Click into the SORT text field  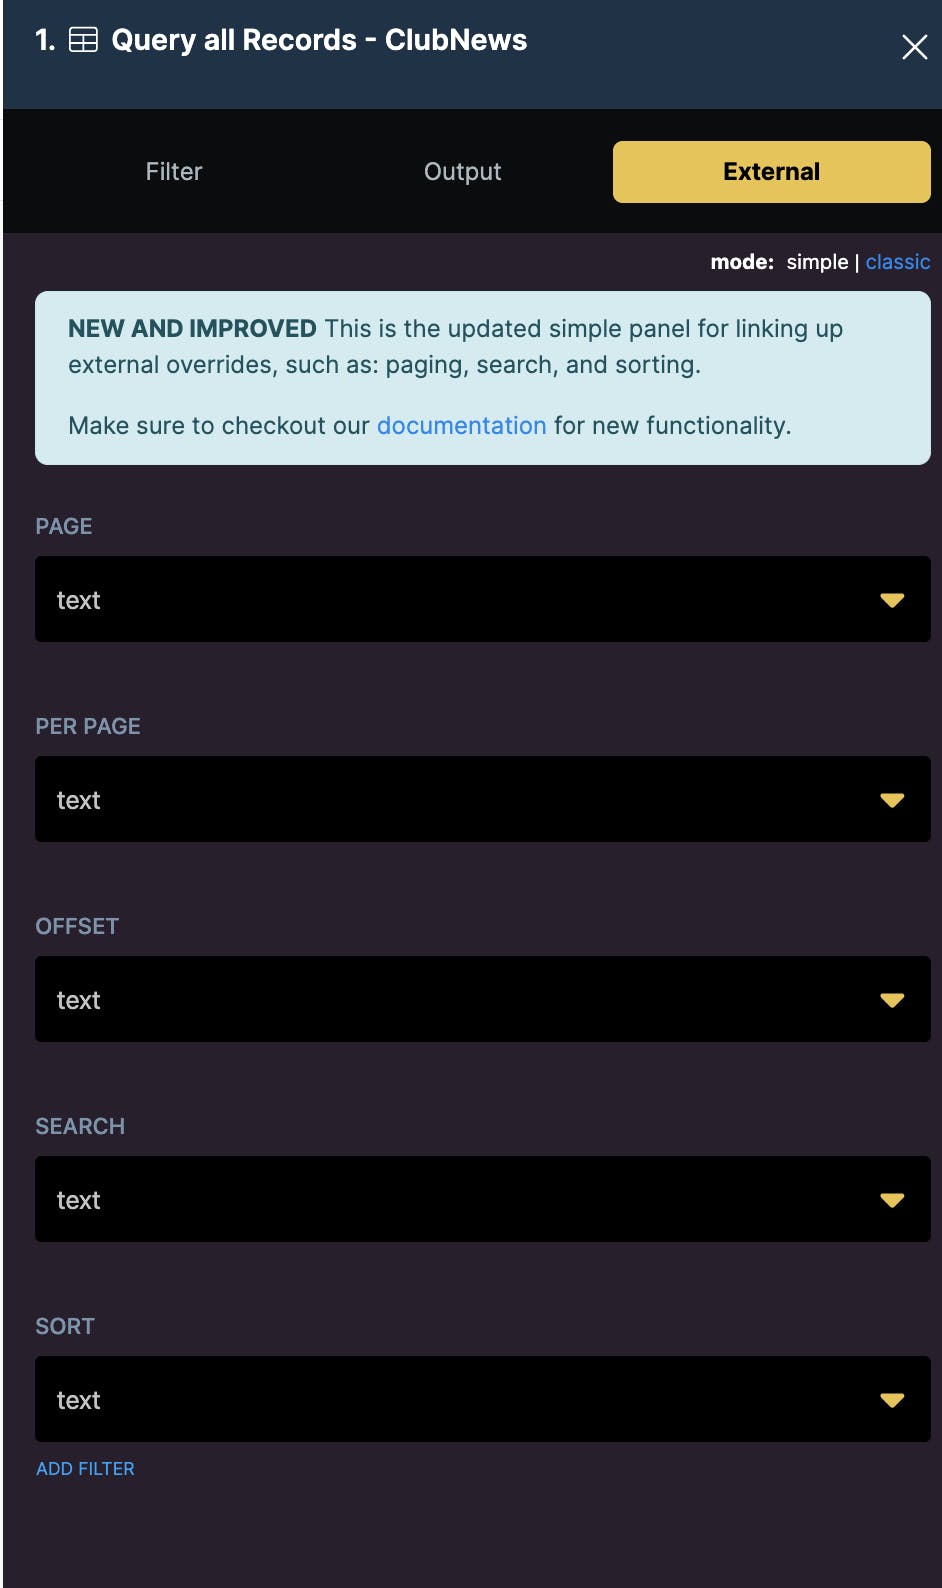[460, 1399]
